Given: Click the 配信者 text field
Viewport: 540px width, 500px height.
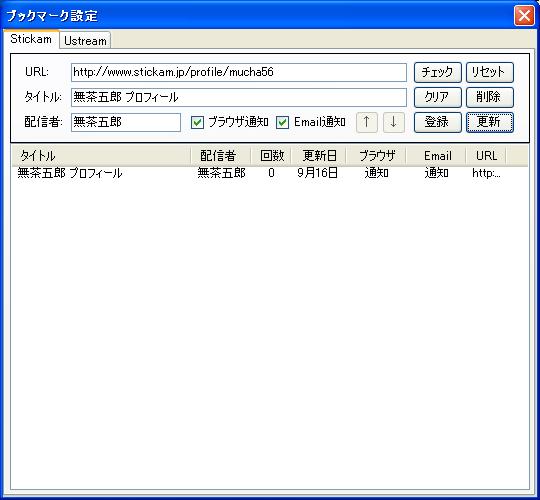Looking at the screenshot, I should [126, 122].
